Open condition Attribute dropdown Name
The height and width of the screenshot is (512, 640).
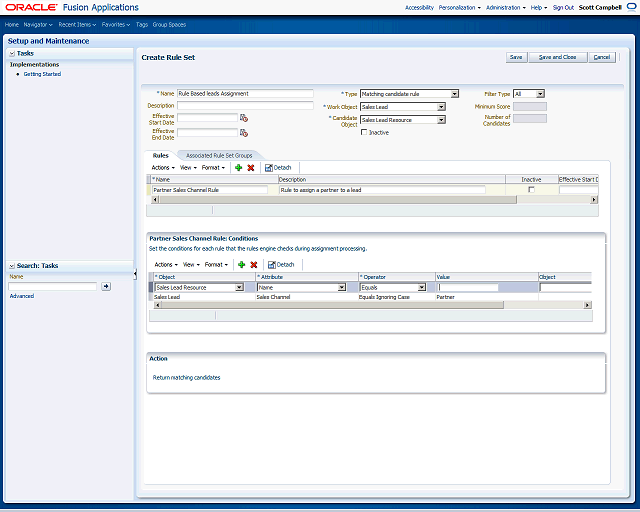(x=342, y=287)
